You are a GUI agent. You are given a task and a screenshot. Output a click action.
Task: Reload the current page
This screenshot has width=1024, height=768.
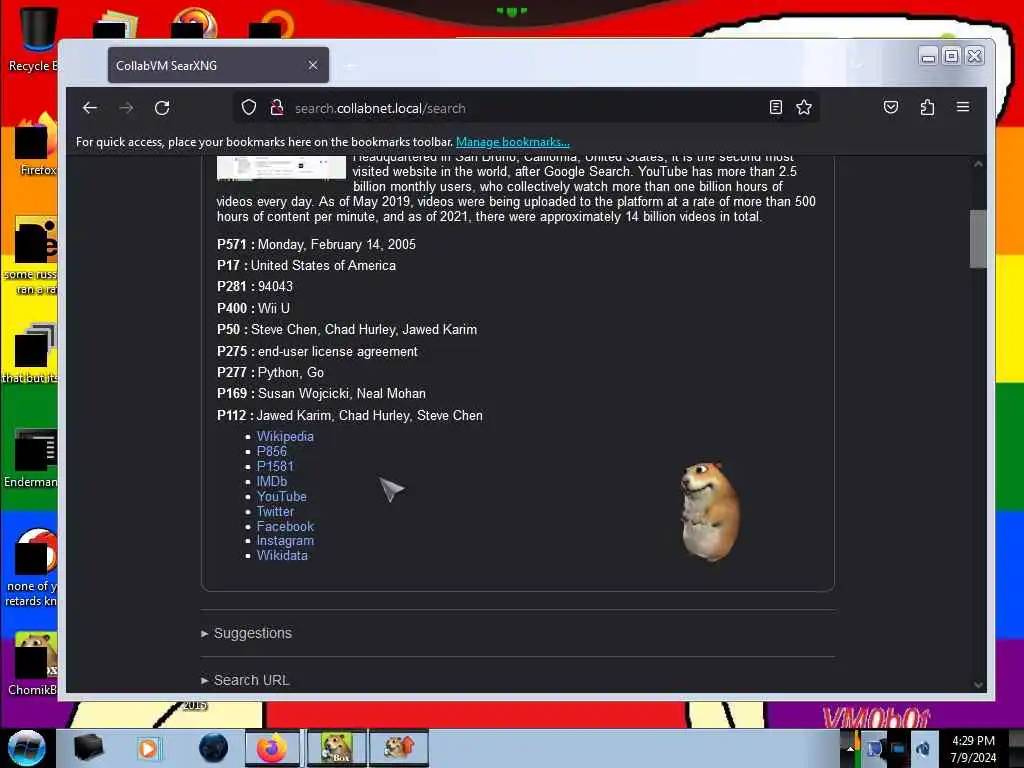pos(162,108)
